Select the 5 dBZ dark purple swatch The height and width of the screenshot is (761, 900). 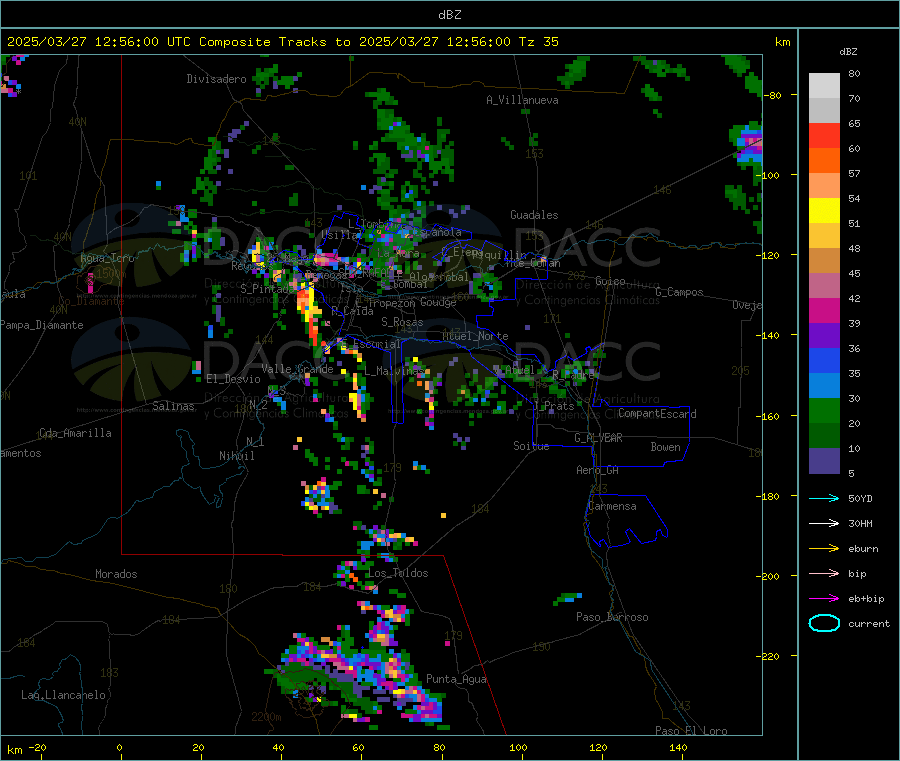pos(824,461)
